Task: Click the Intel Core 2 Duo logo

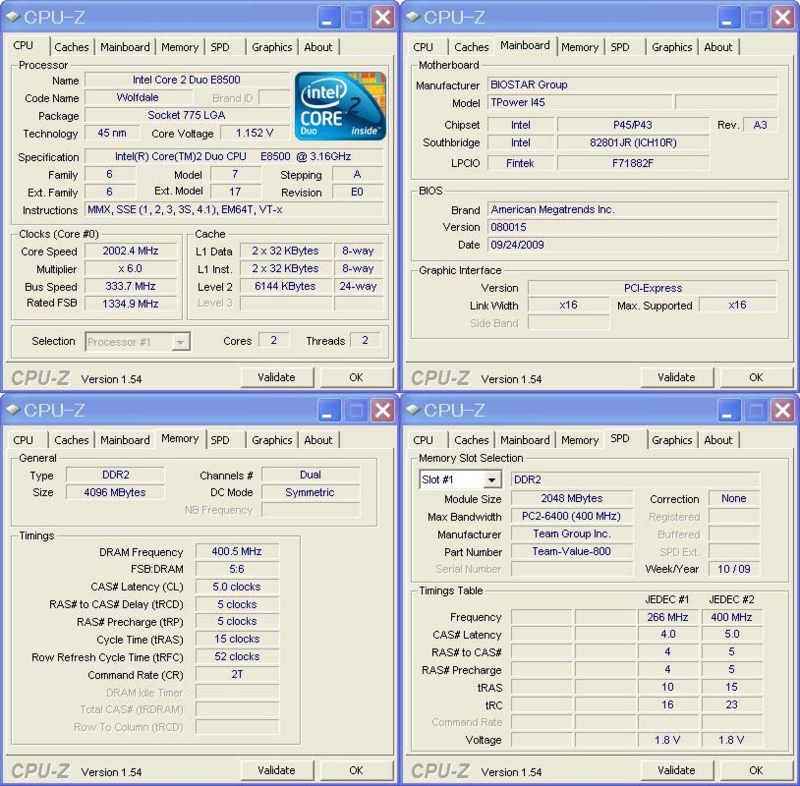Action: (340, 106)
